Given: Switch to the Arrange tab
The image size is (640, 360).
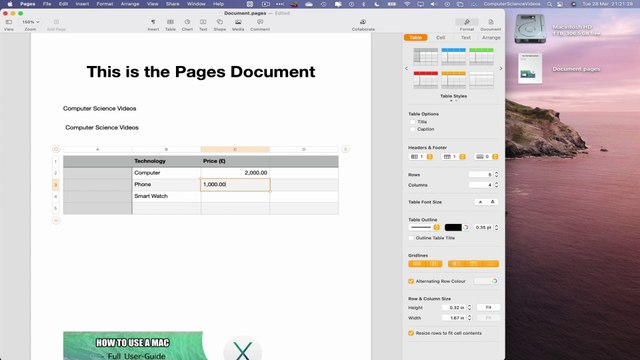Looking at the screenshot, I should tap(491, 38).
